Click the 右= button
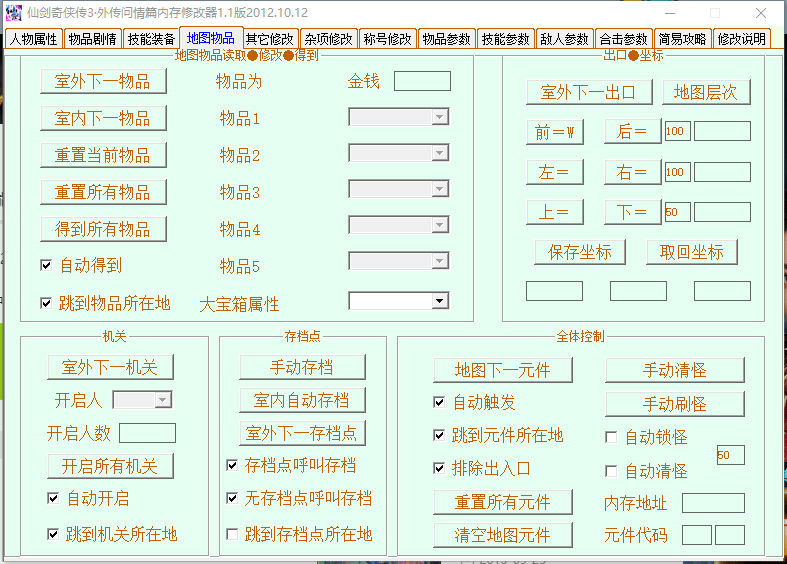 coord(632,172)
